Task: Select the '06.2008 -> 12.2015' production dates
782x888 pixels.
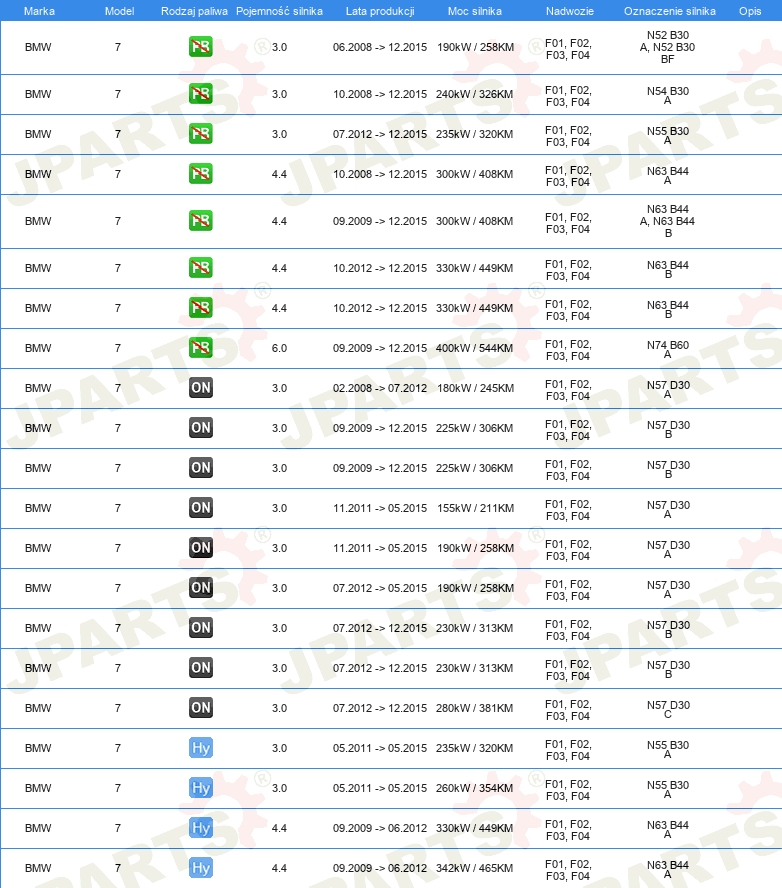Action: point(380,48)
